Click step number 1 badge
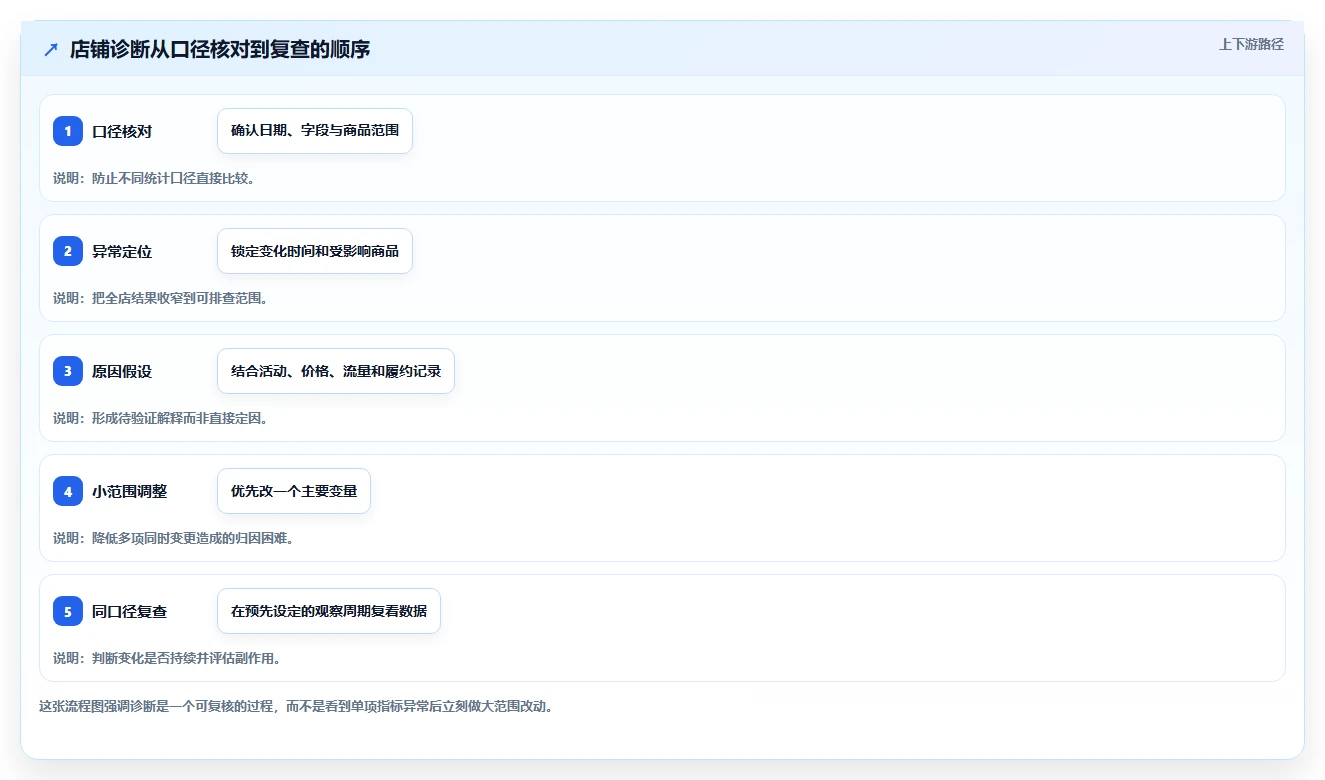Image resolution: width=1325 pixels, height=780 pixels. coord(68,131)
